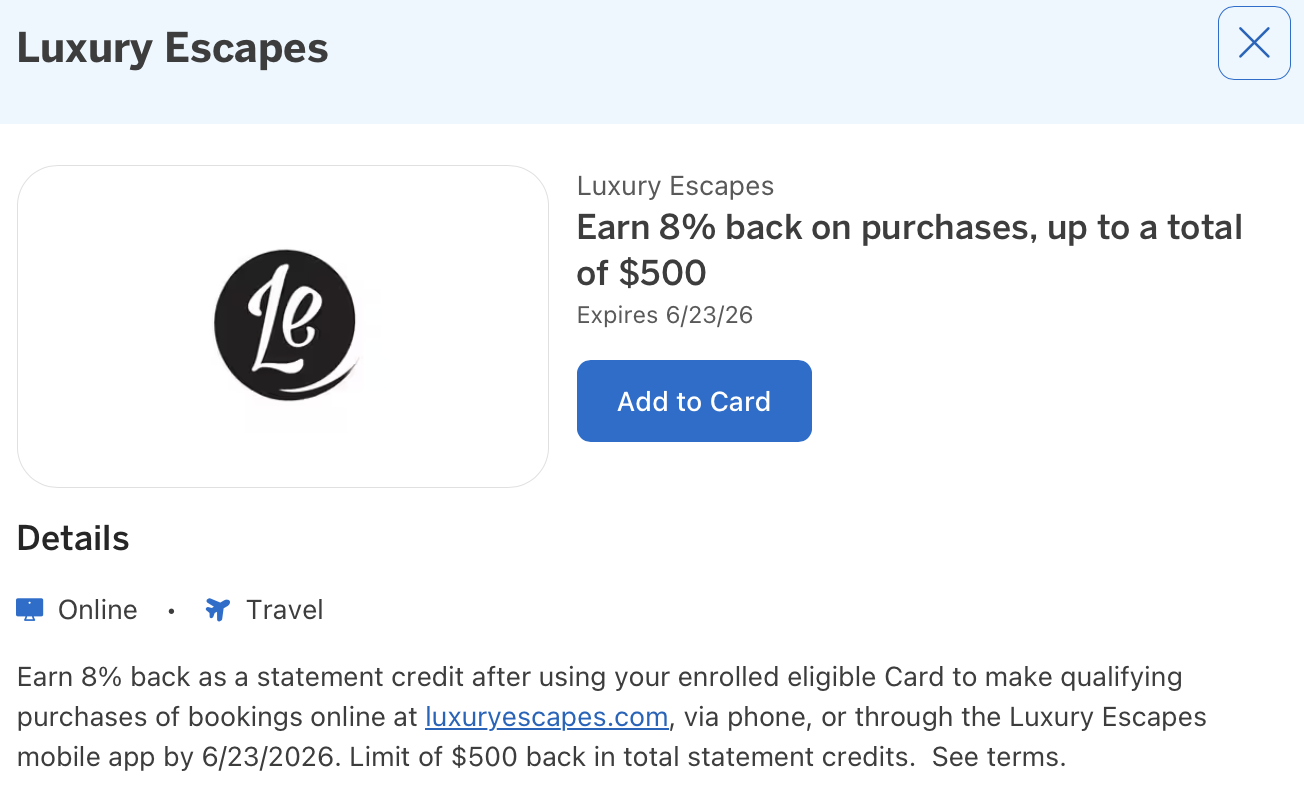This screenshot has width=1304, height=806.
Task: Select the Travel category label
Action: pos(286,609)
